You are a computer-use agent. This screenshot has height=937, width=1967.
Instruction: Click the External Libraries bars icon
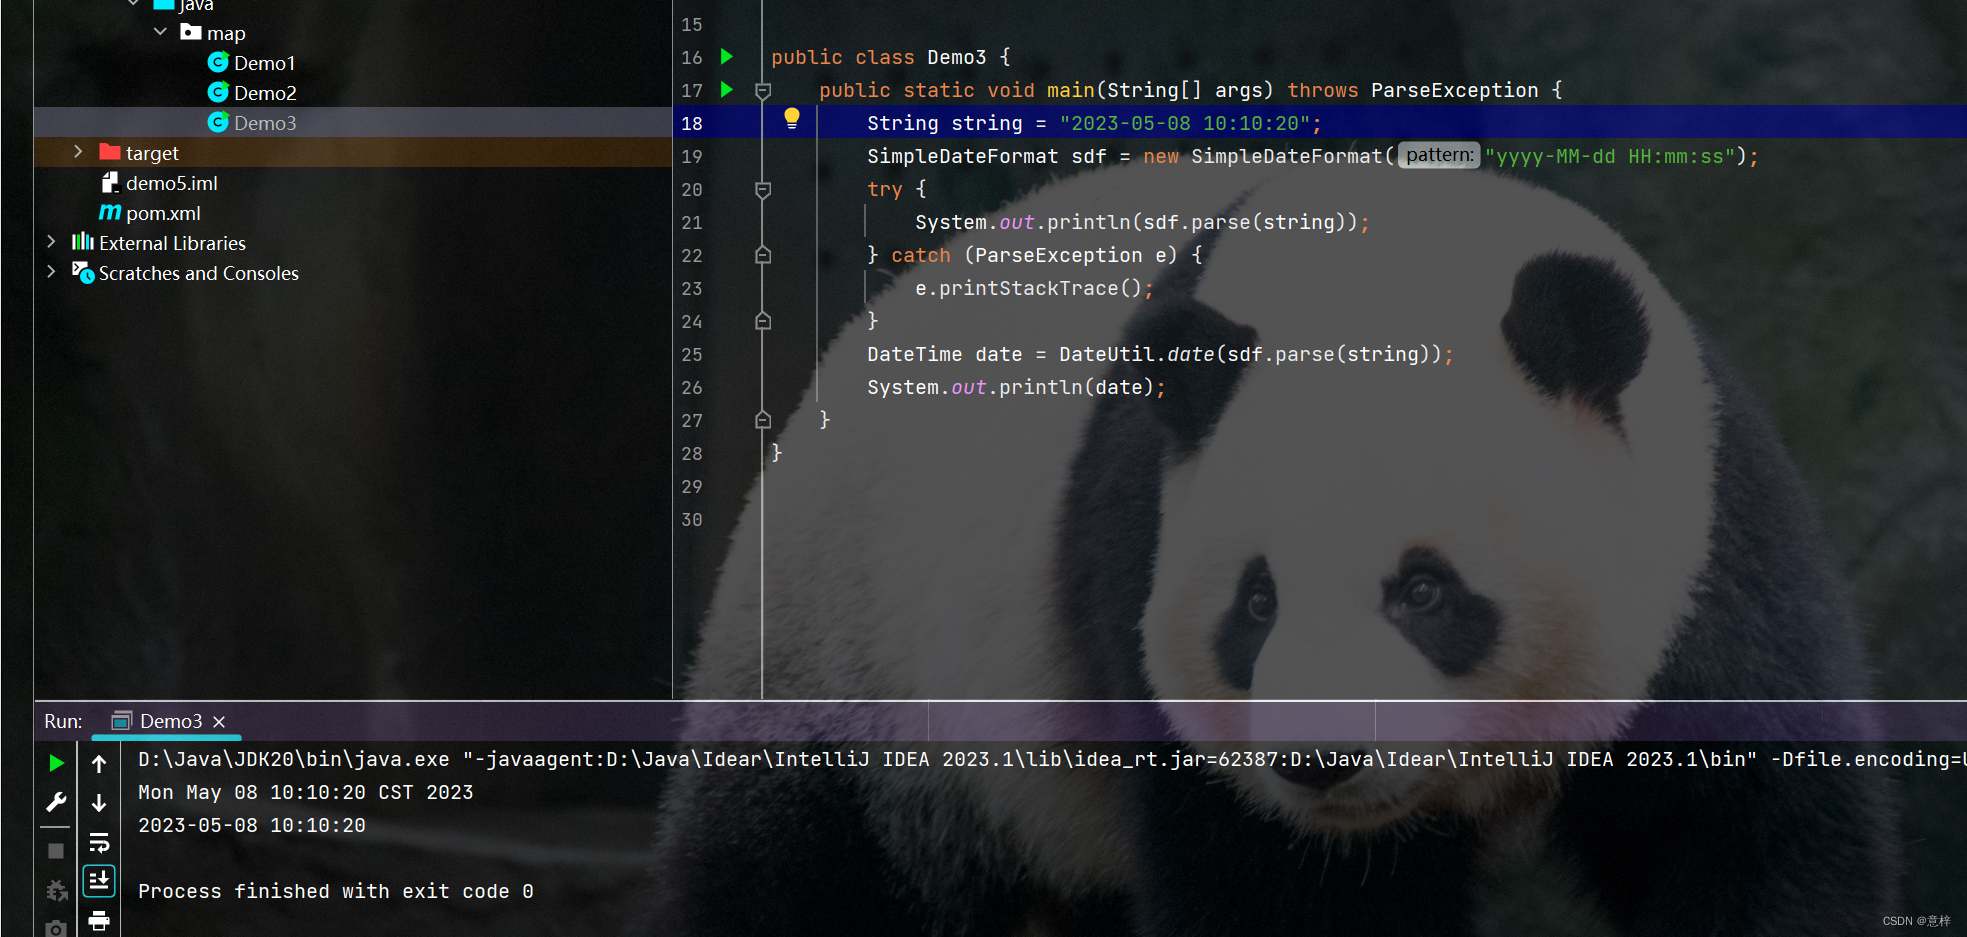coord(83,242)
